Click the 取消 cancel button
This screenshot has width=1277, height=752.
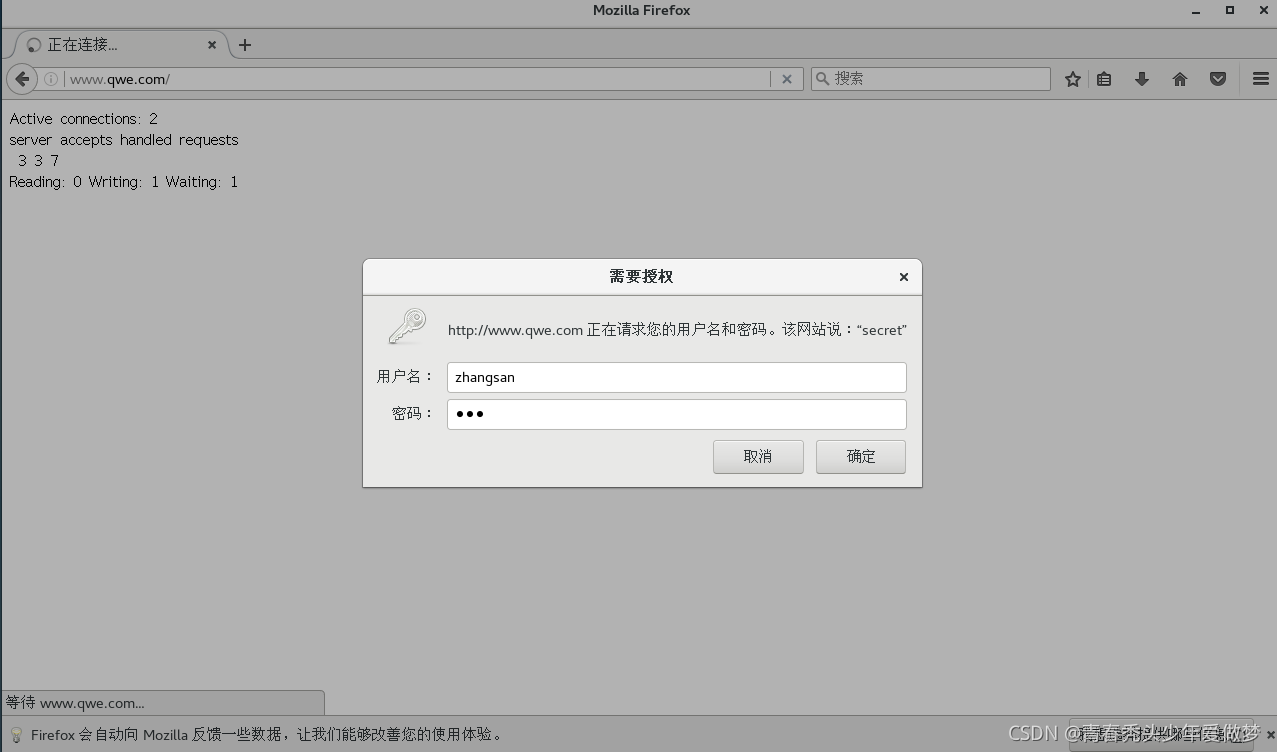(x=758, y=456)
